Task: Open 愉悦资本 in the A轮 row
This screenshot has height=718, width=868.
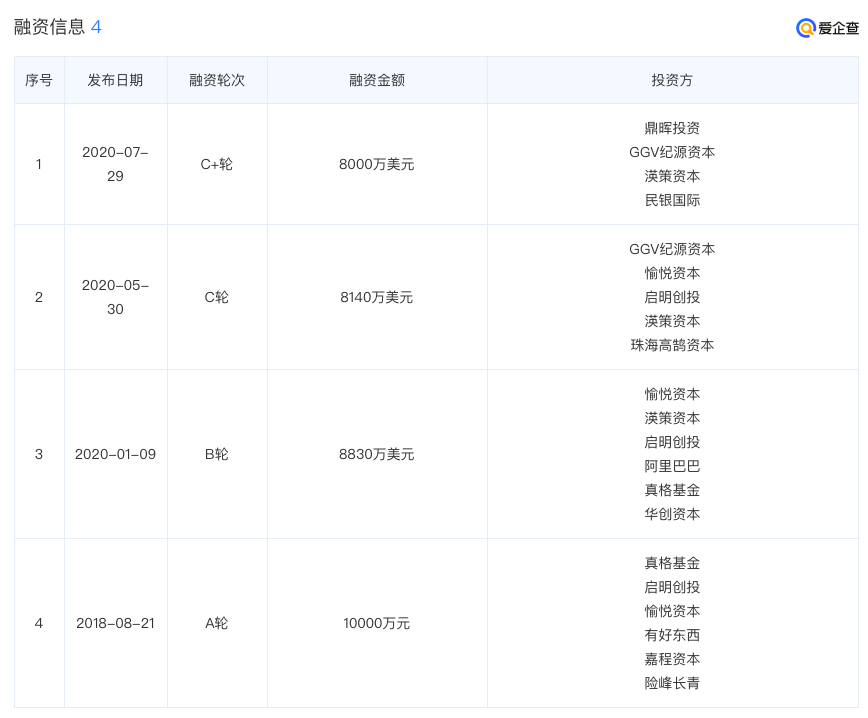Action: (x=672, y=611)
